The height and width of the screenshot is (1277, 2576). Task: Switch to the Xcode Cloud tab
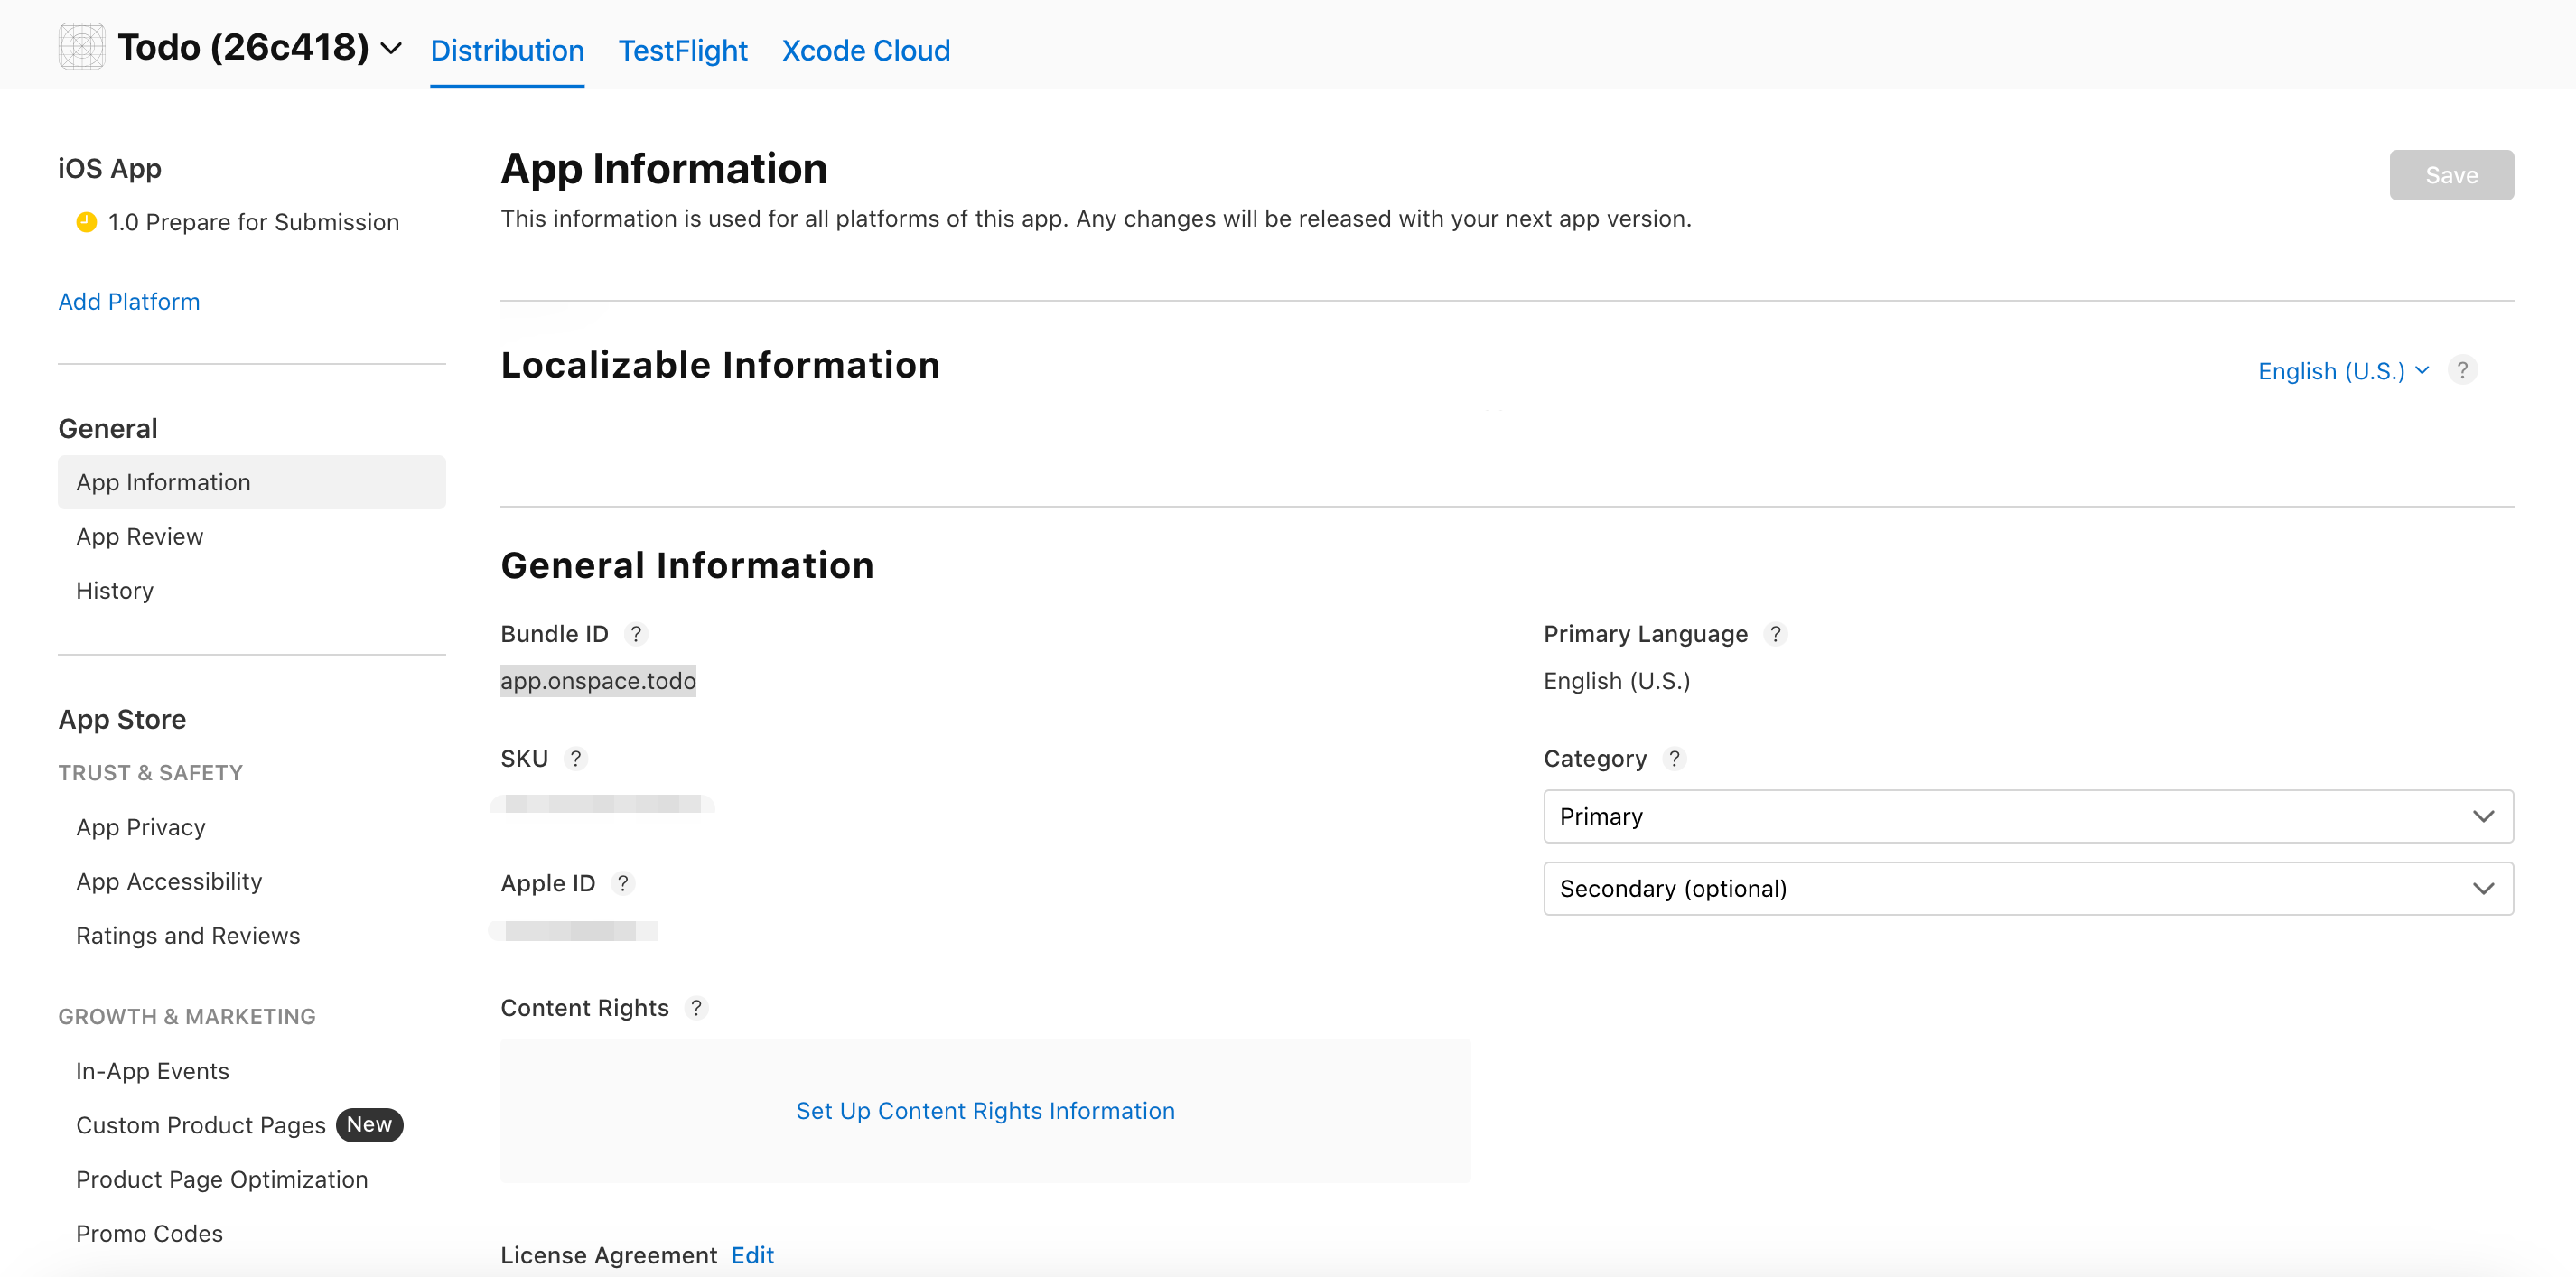865,50
